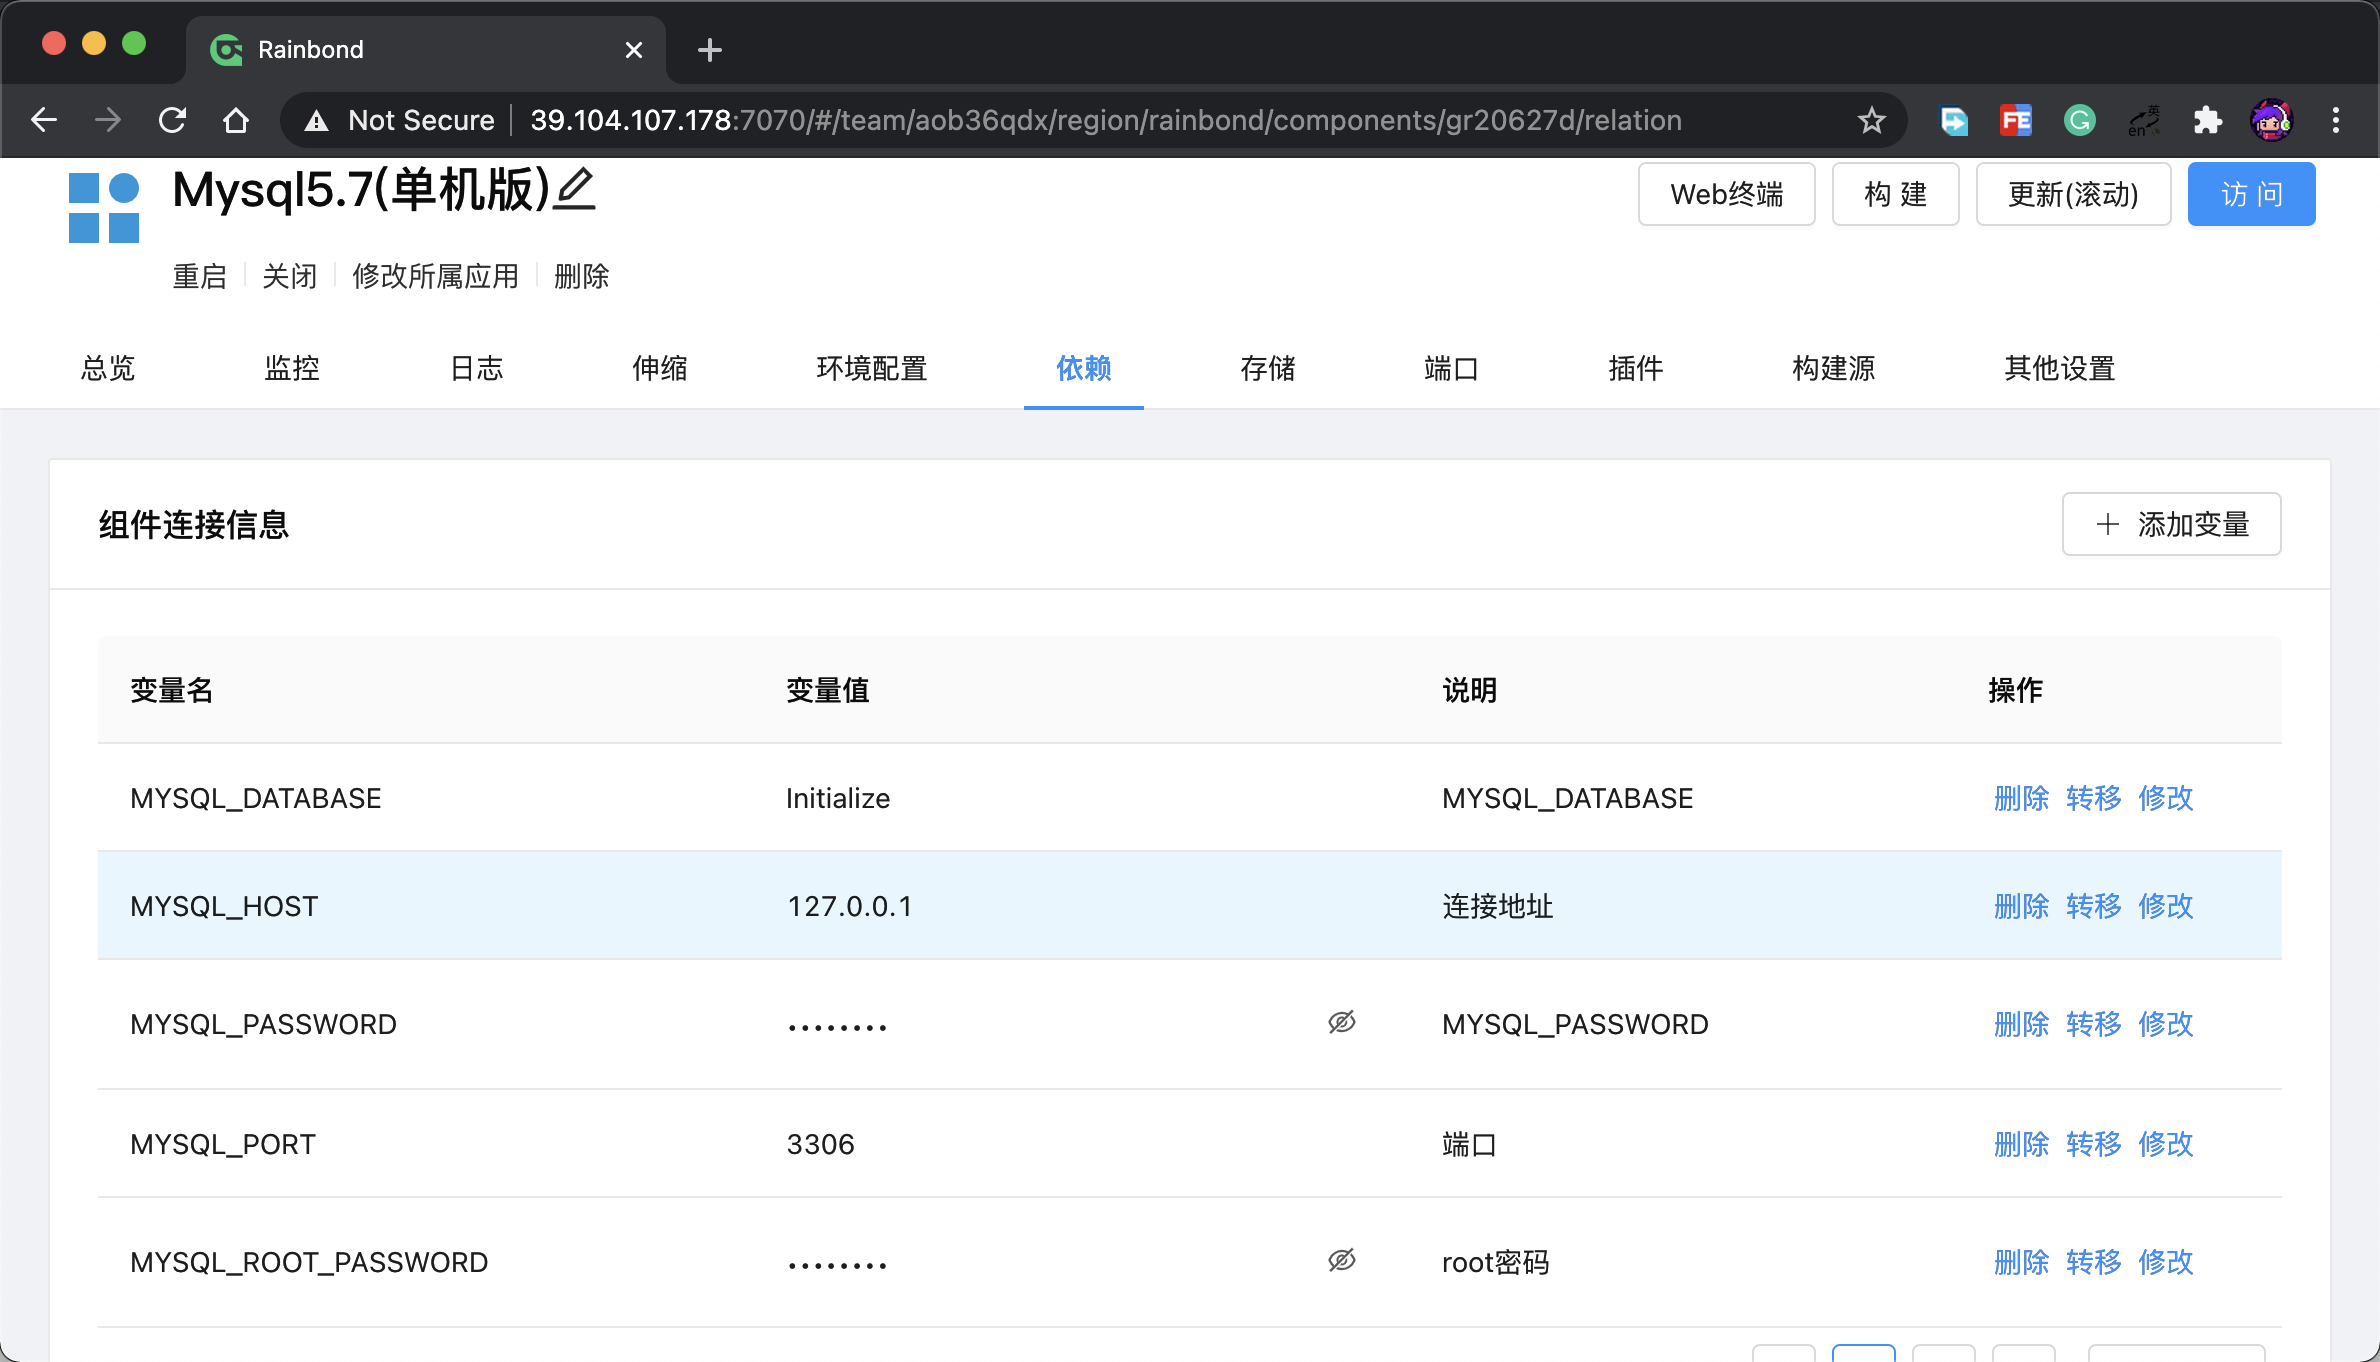Open the Web终端
Screen dimensions: 2380x1362
click(1726, 193)
